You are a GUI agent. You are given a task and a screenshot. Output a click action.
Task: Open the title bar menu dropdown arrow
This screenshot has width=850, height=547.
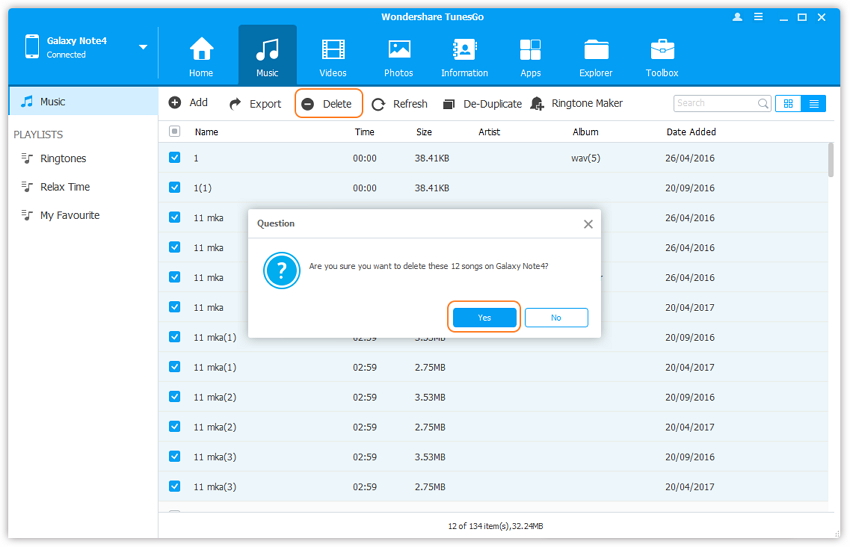pos(759,18)
